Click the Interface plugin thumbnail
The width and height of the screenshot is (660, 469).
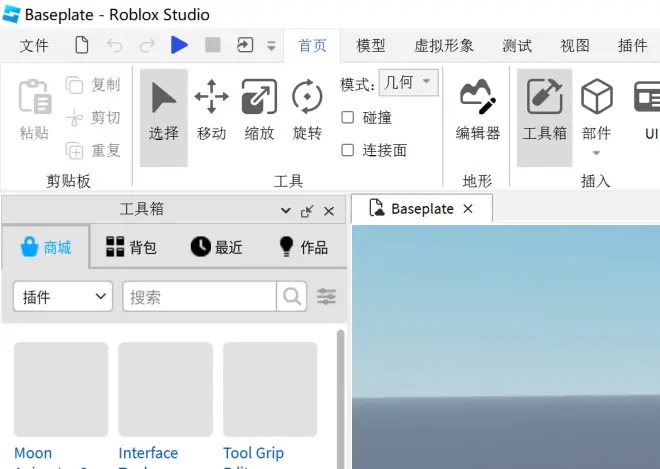pos(165,389)
